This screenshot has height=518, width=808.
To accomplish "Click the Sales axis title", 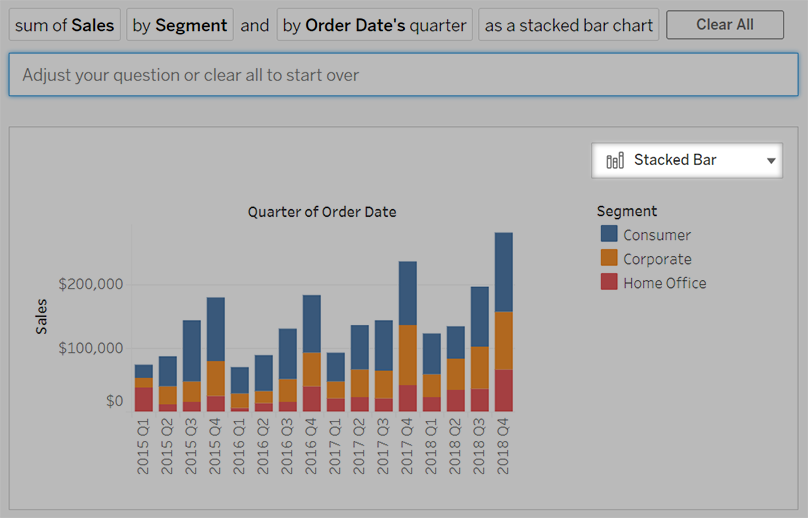I will coord(41,316).
